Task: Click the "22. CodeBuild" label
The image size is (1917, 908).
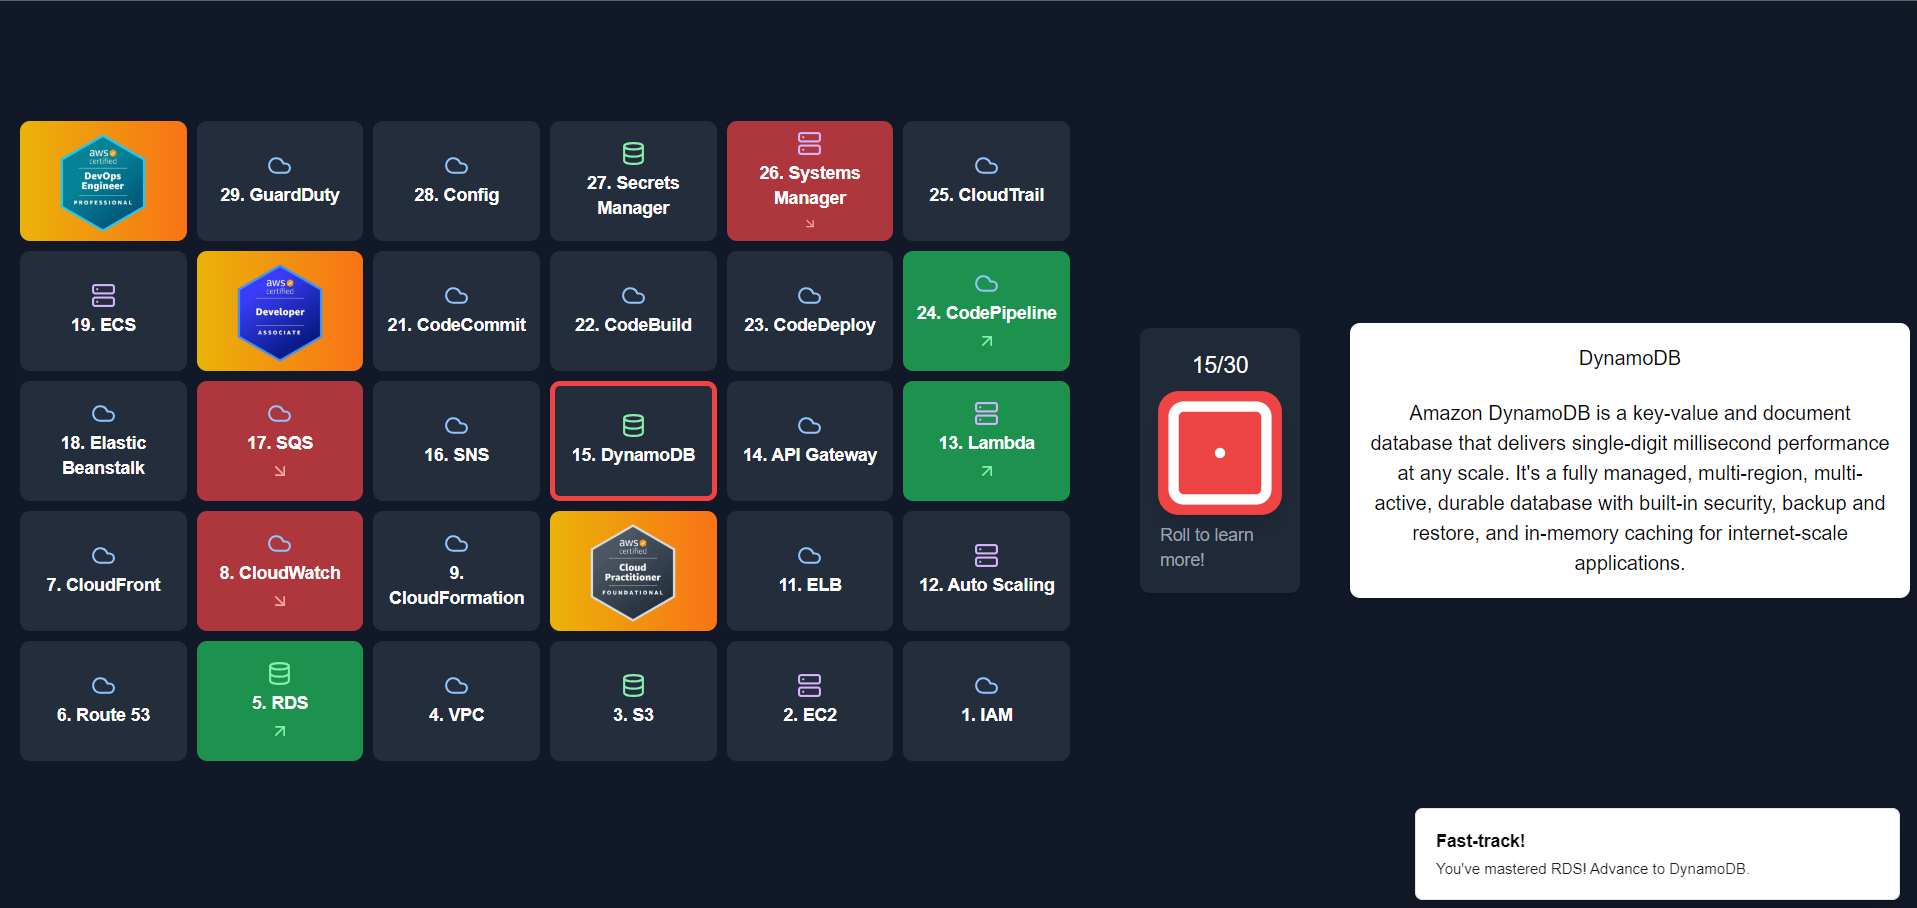Action: tap(633, 325)
